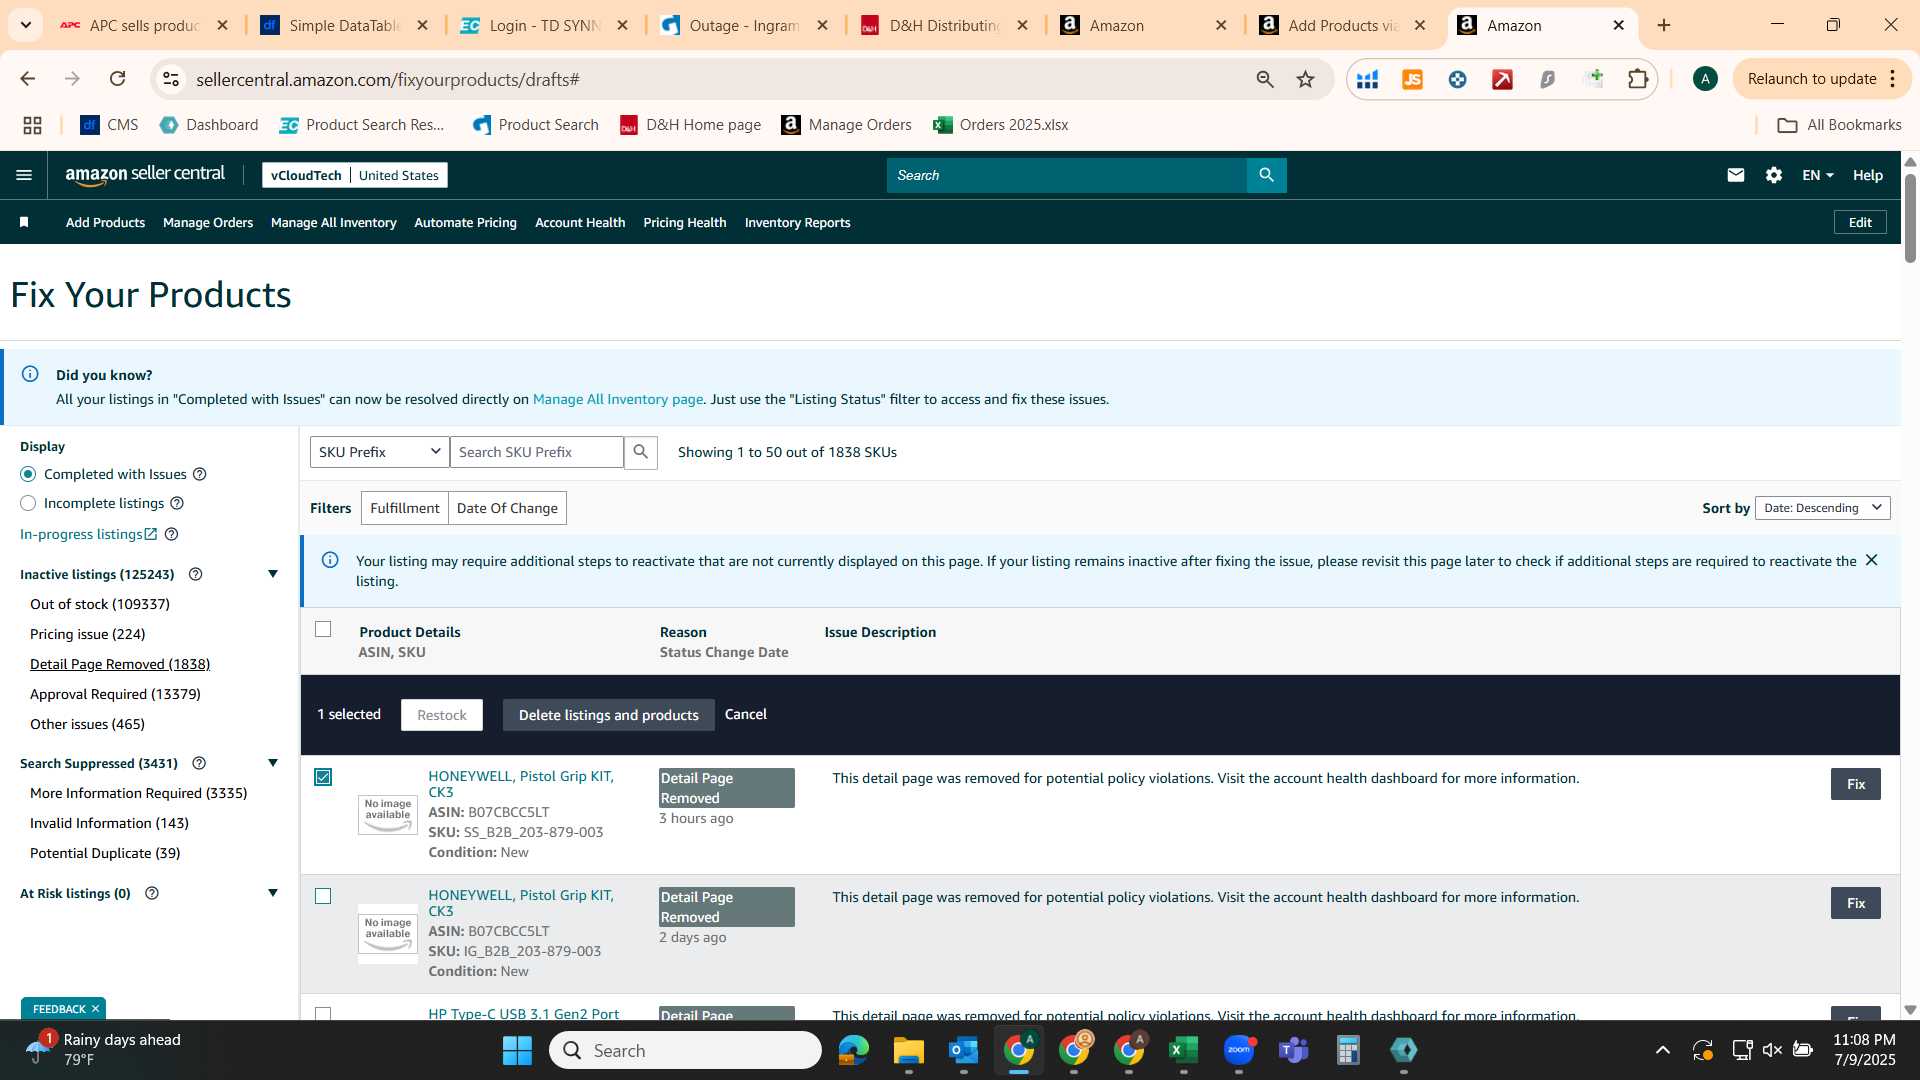Image resolution: width=1920 pixels, height=1080 pixels.
Task: Open the EN language dropdown
Action: 1817,175
